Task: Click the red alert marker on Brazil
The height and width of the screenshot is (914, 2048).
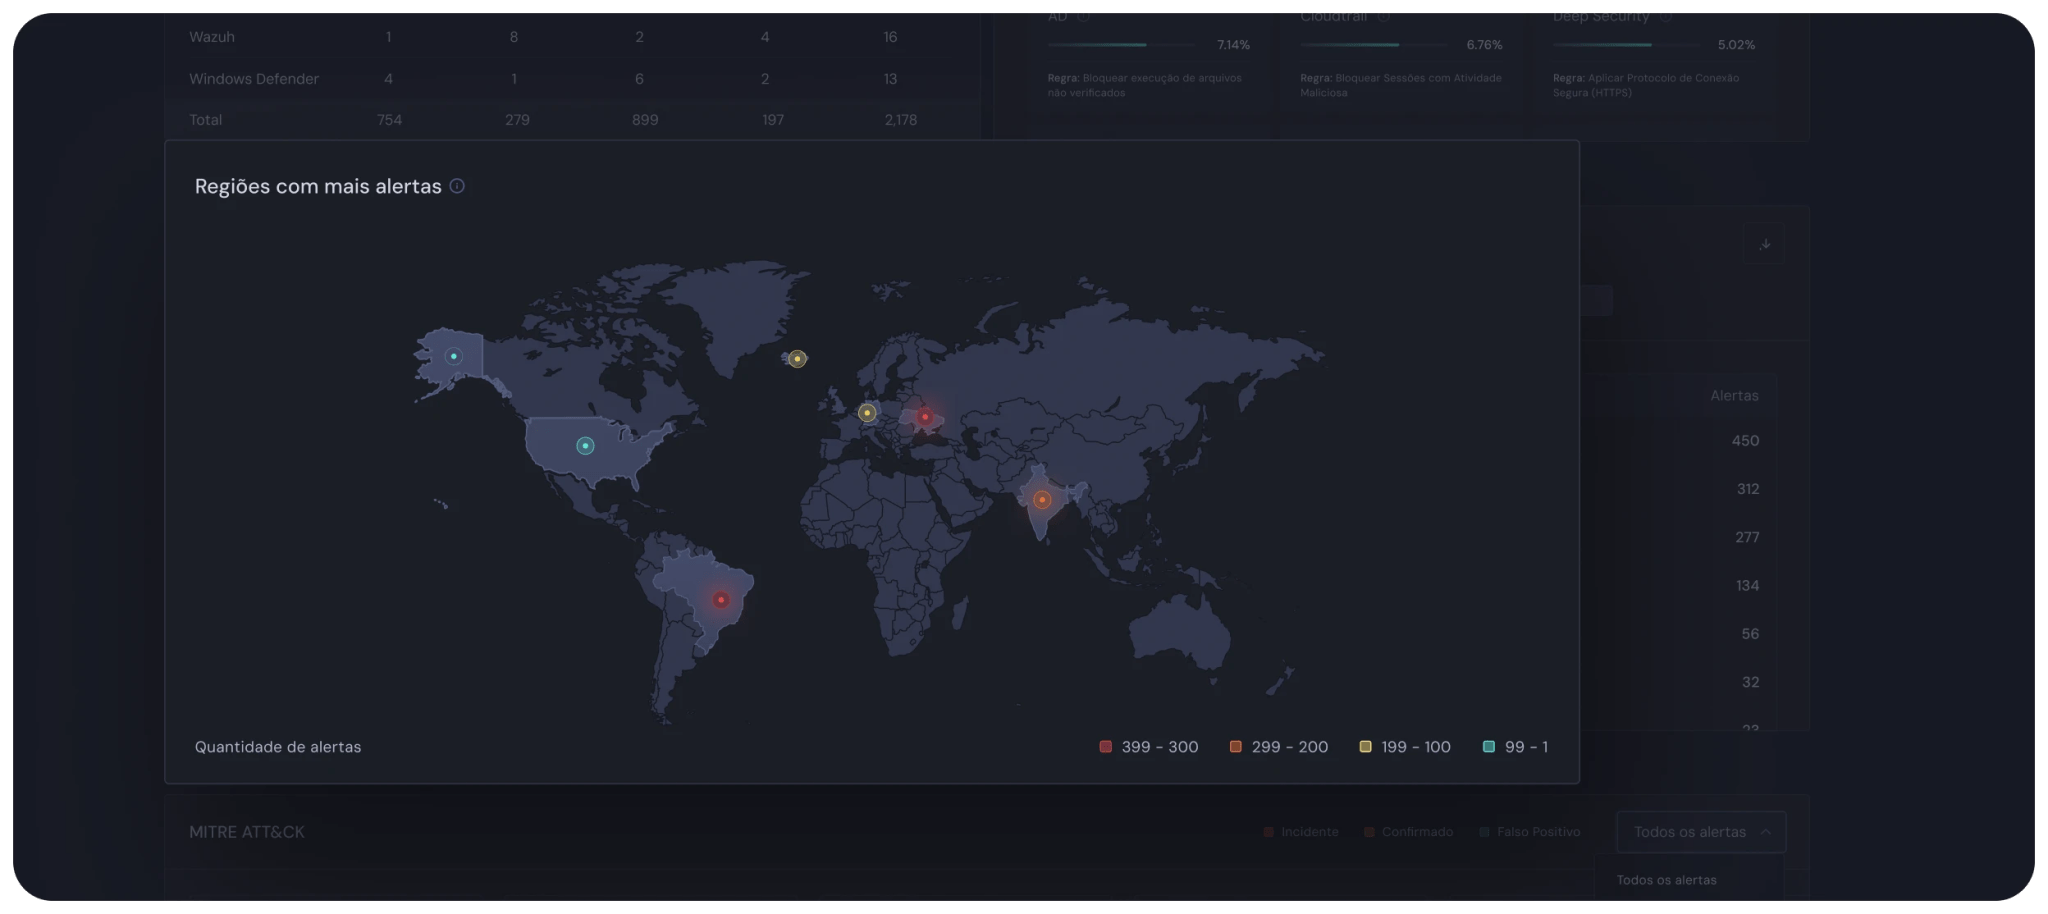Action: (x=721, y=600)
